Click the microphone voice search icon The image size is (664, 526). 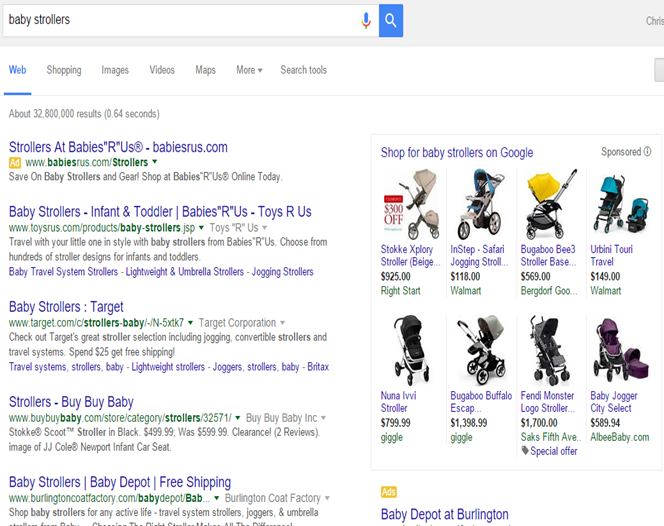[x=366, y=20]
